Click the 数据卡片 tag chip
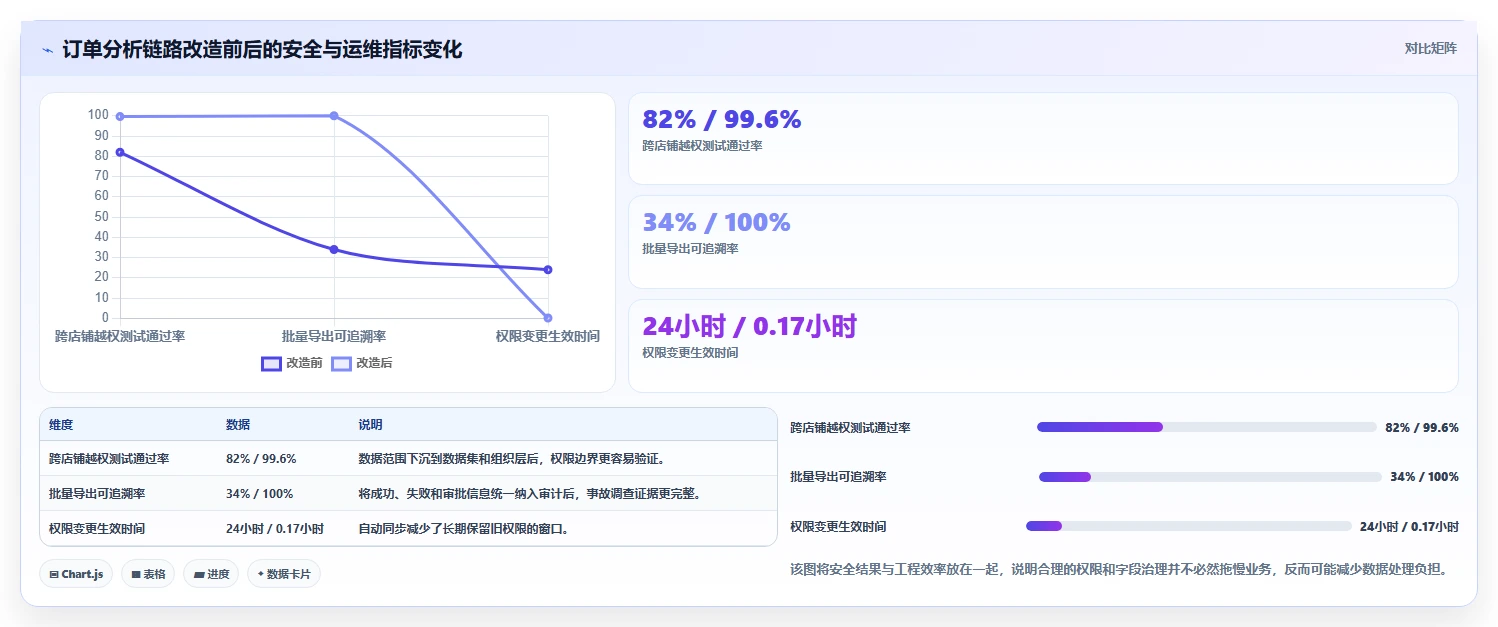This screenshot has height=627, width=1498. click(284, 574)
